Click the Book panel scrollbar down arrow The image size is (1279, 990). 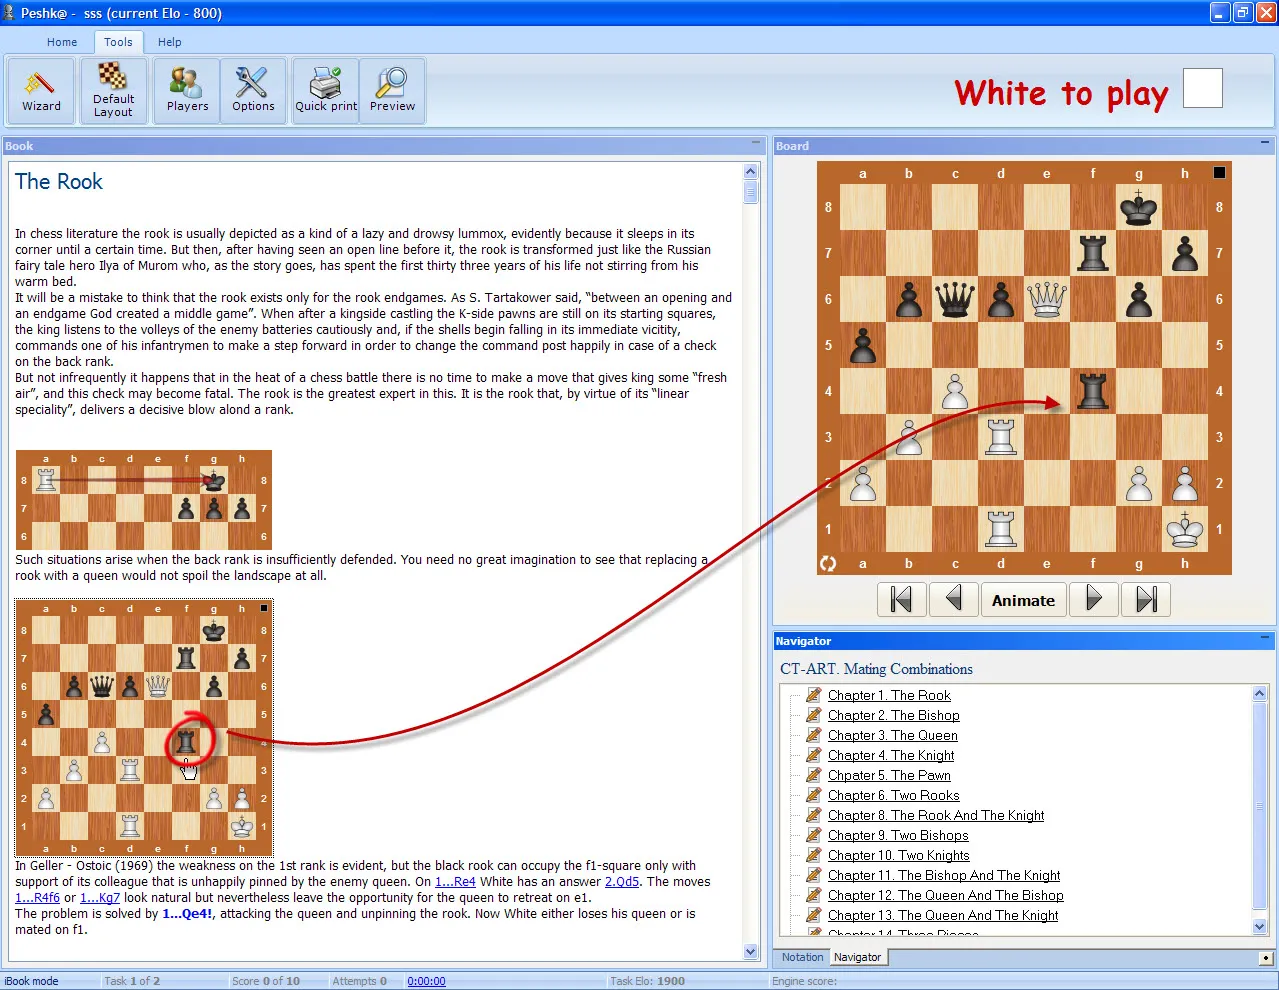[751, 952]
